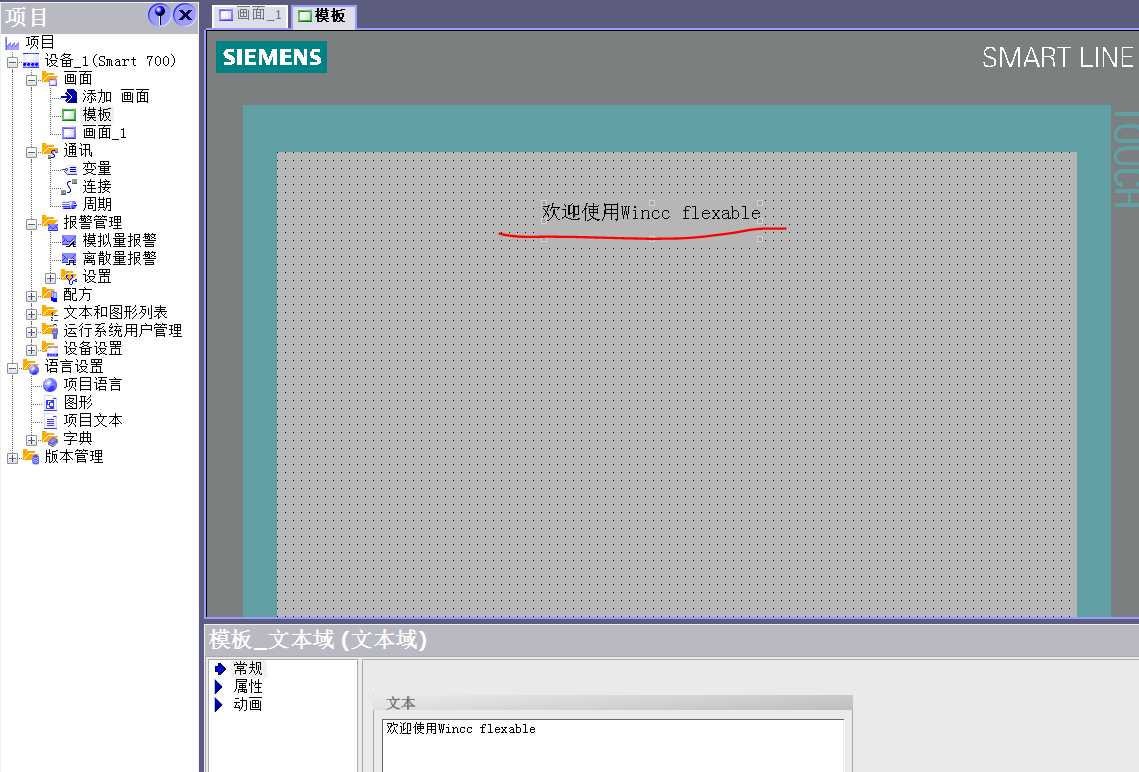
Task: Switch to the 模板 editor tab
Action: point(323,15)
